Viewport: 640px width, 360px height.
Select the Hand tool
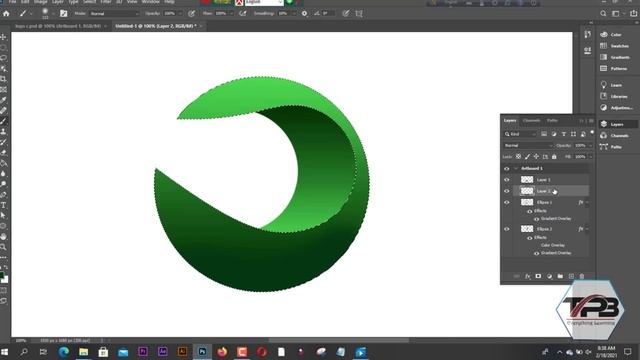pos(3,236)
